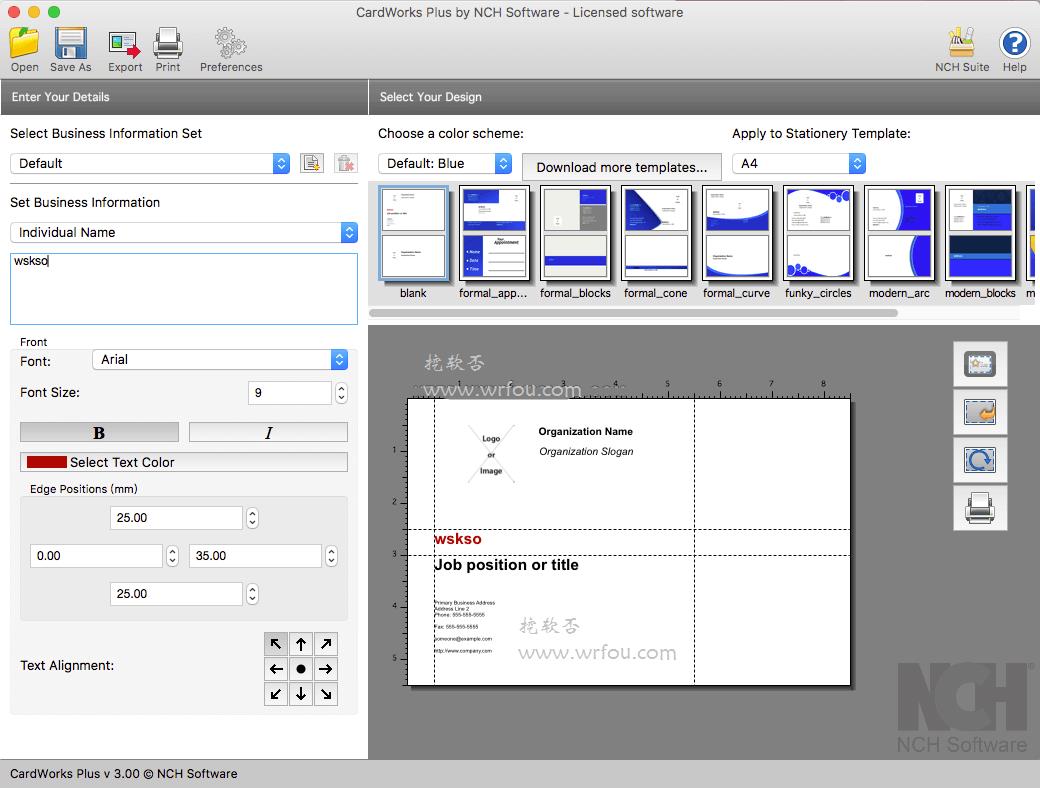Toggle Italic text formatting

(268, 432)
